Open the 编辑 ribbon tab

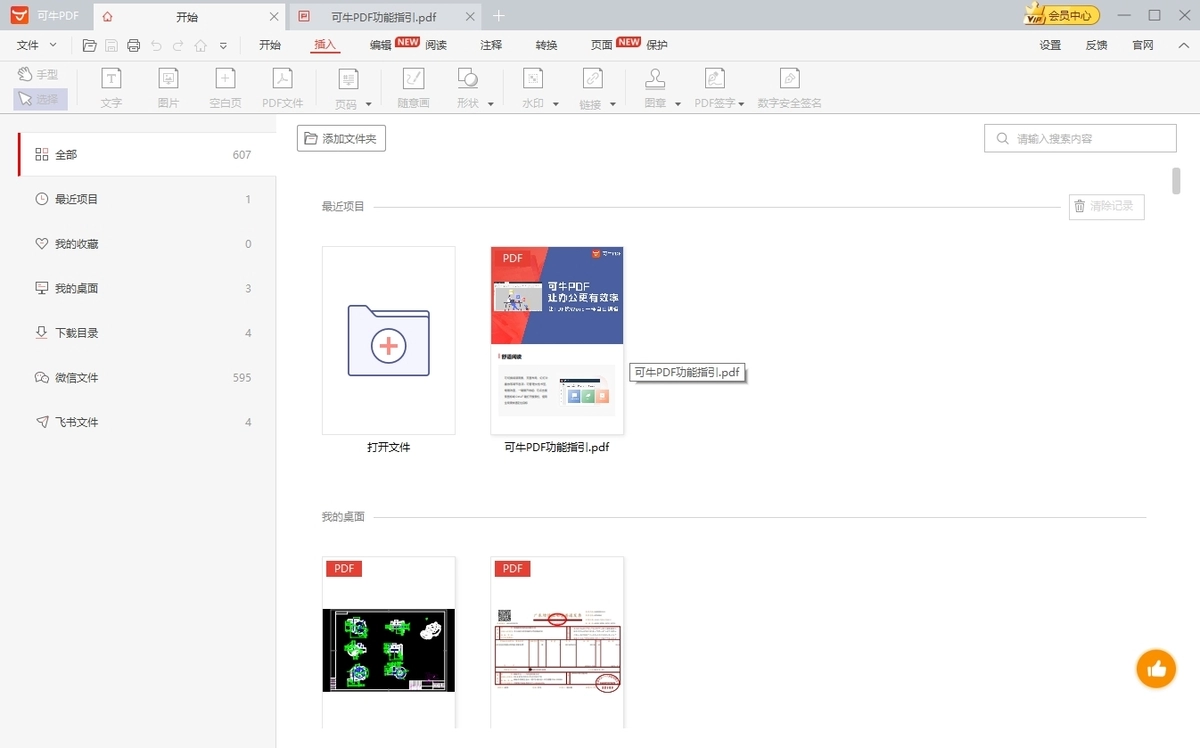380,45
